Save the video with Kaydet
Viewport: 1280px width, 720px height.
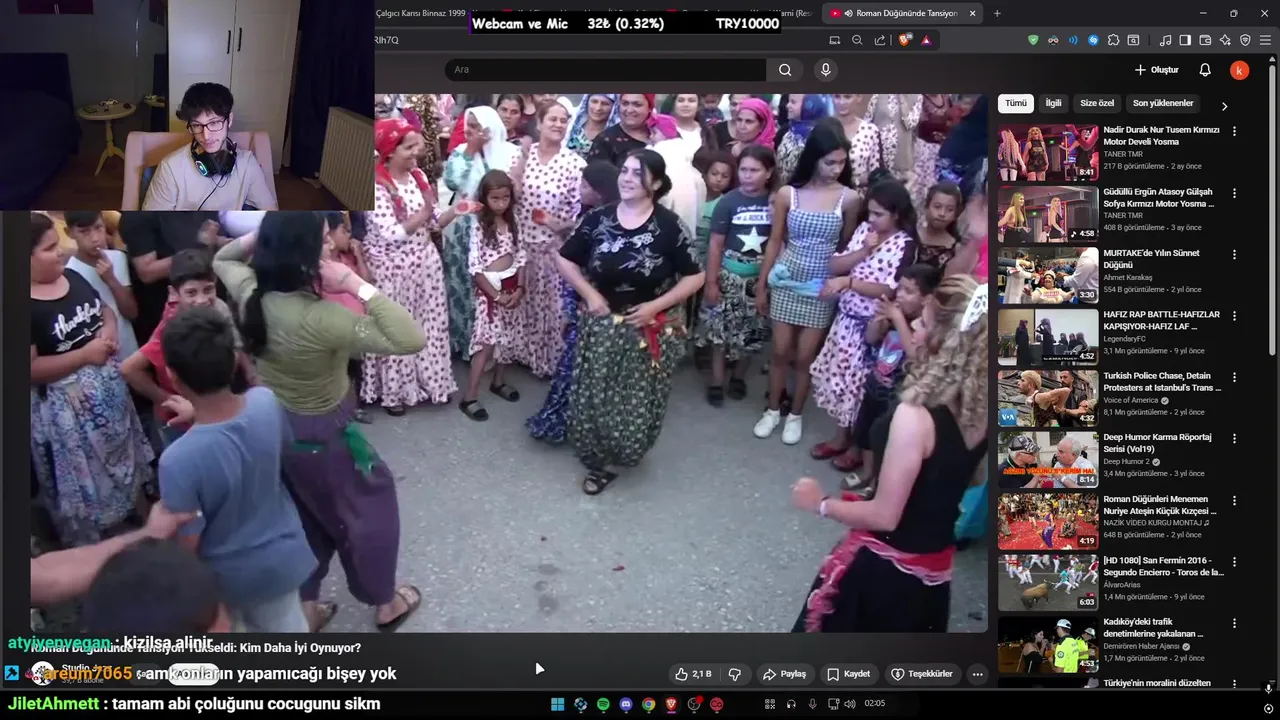848,674
